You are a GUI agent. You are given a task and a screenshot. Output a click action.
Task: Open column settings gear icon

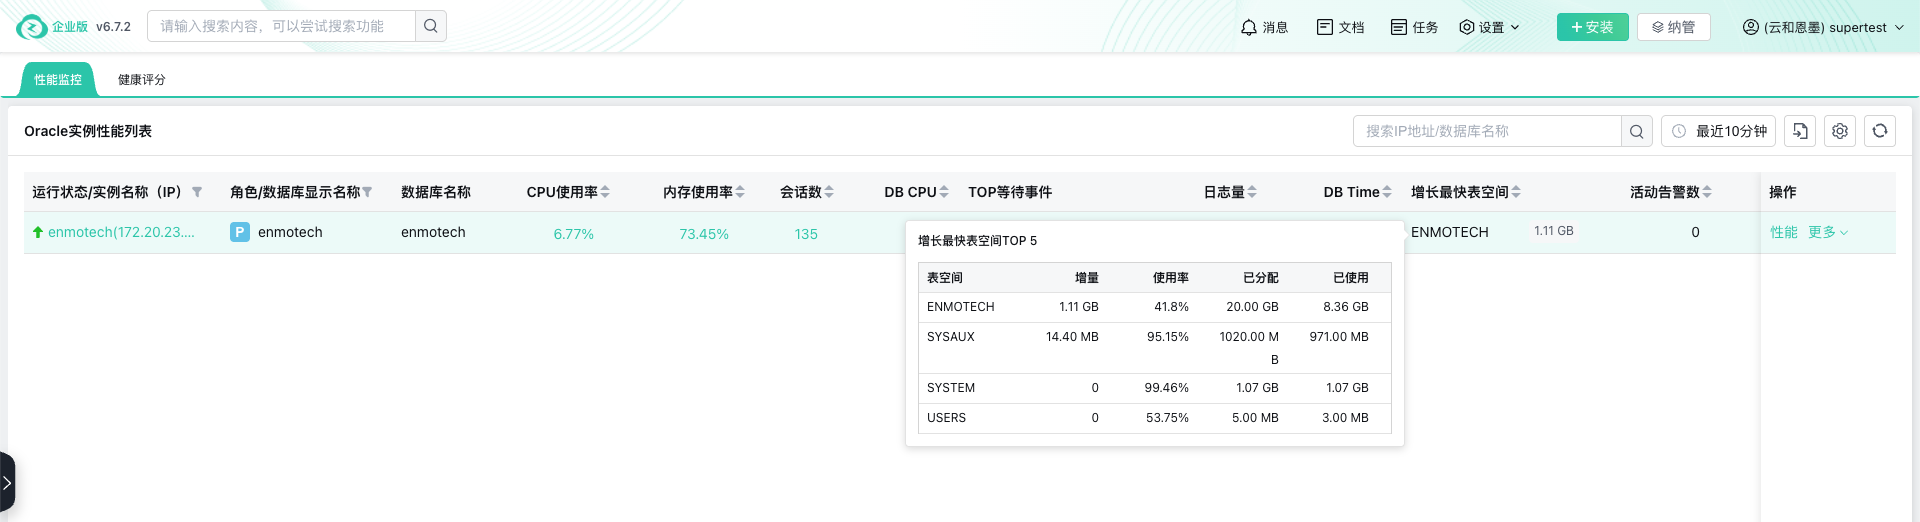pyautogui.click(x=1840, y=131)
